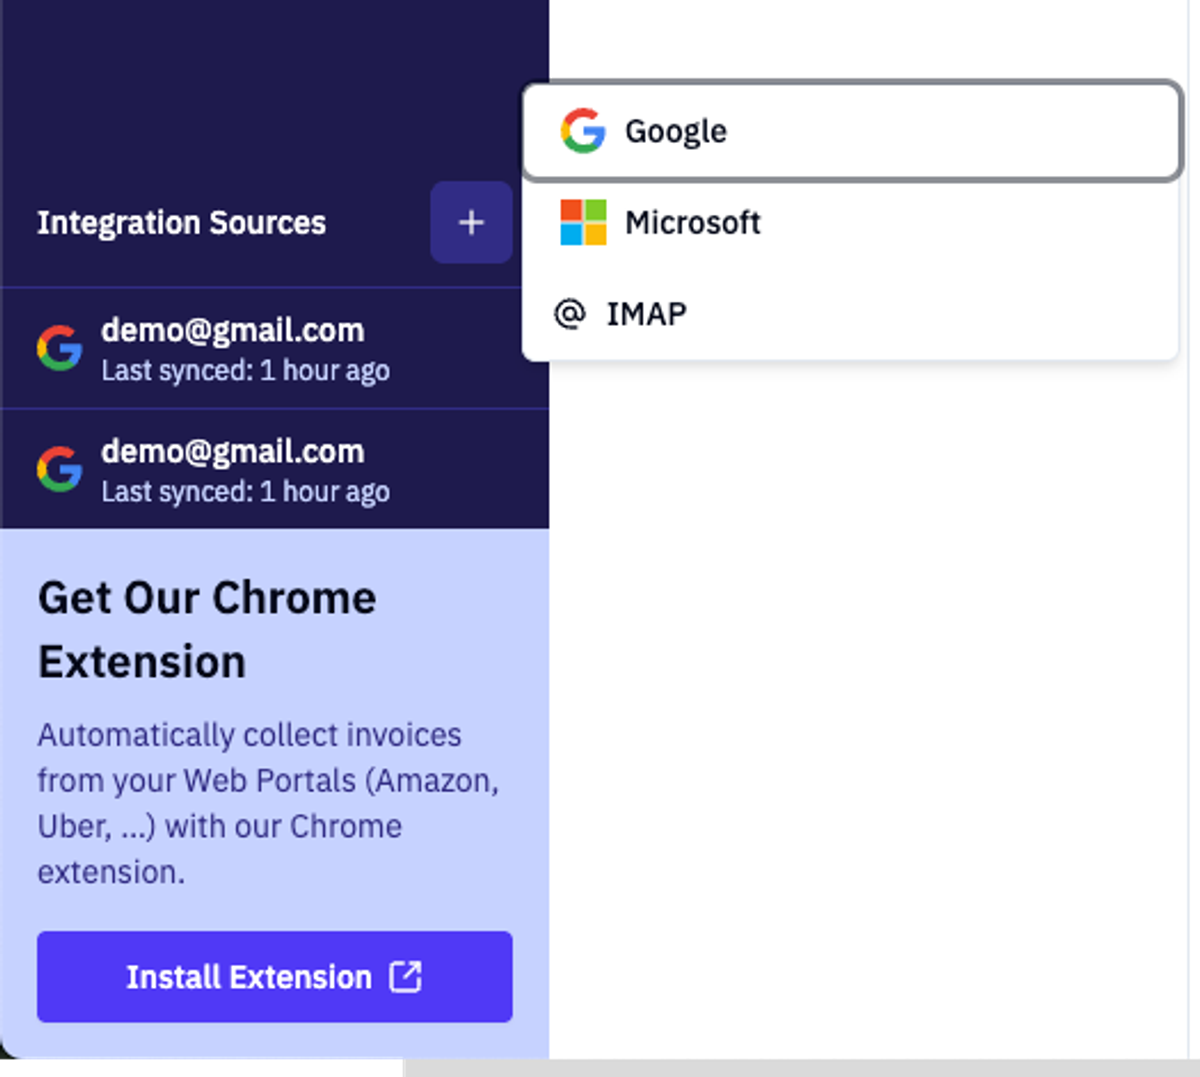Click the text 'Automatically collect invoices' description

pos(268,803)
